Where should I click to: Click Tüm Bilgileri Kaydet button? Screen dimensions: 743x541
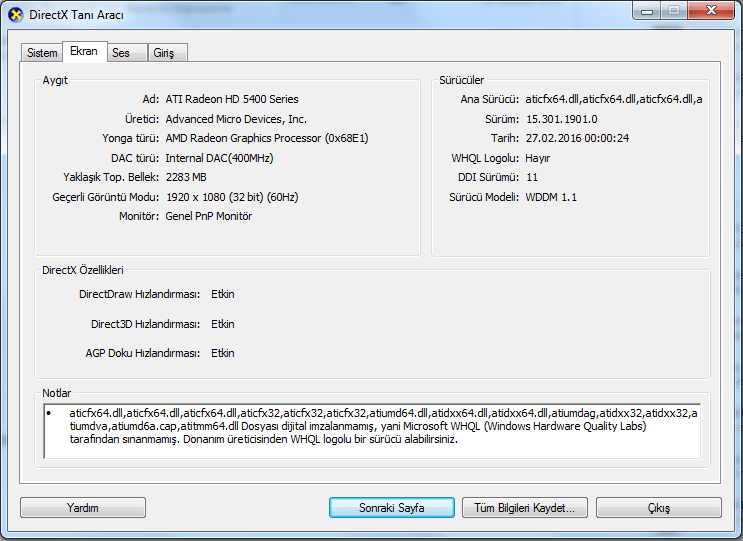(x=525, y=508)
